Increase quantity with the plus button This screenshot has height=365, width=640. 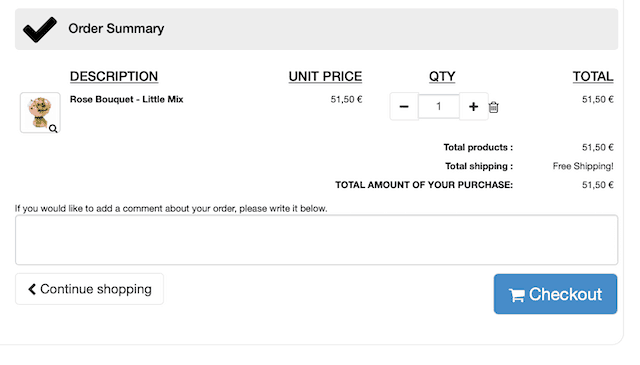(473, 107)
